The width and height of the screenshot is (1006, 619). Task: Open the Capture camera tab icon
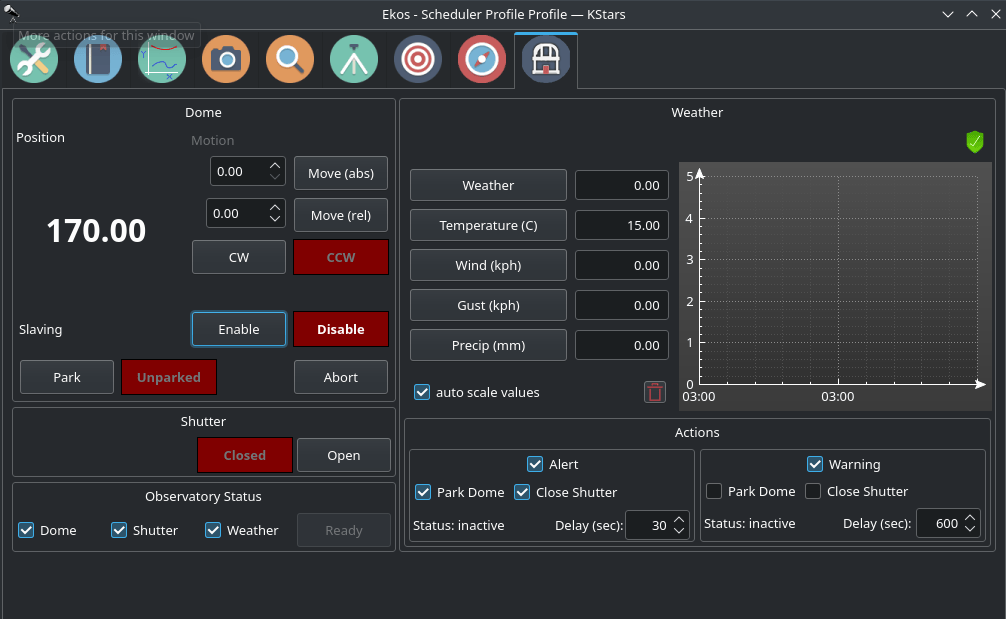(226, 60)
